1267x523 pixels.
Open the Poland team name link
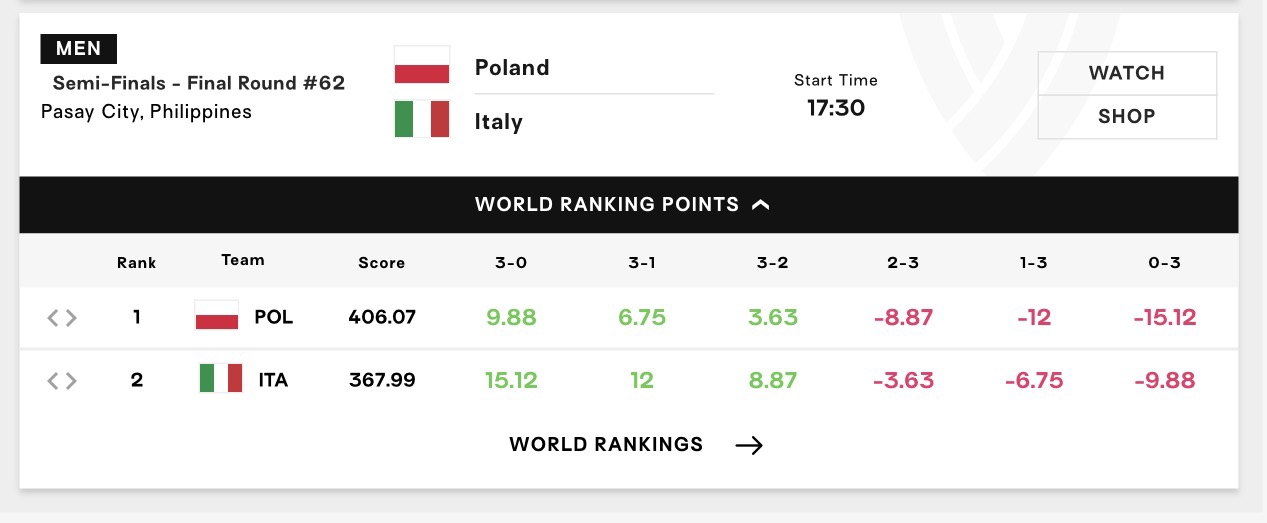(512, 67)
